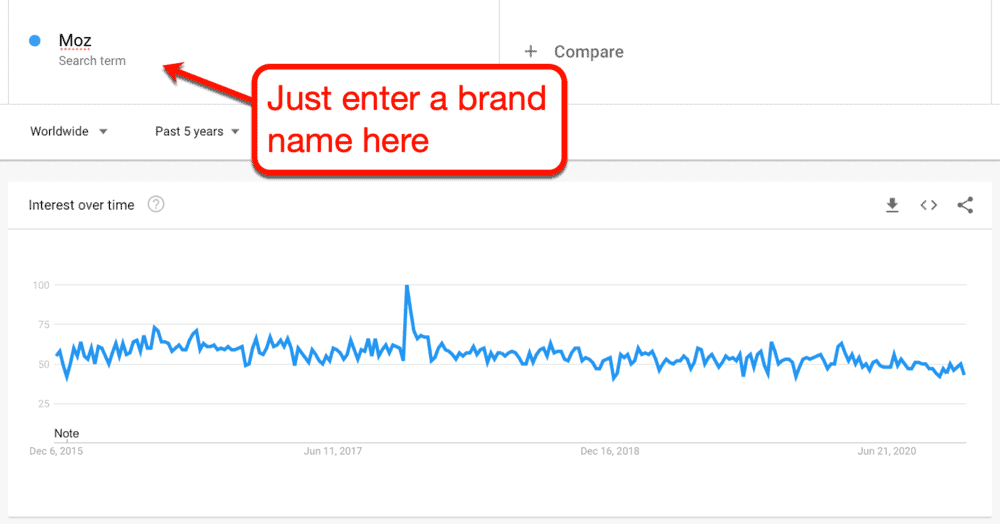Image resolution: width=1000 pixels, height=524 pixels.
Task: Select the Dec 6, 2015 axis label
Action: [x=55, y=452]
